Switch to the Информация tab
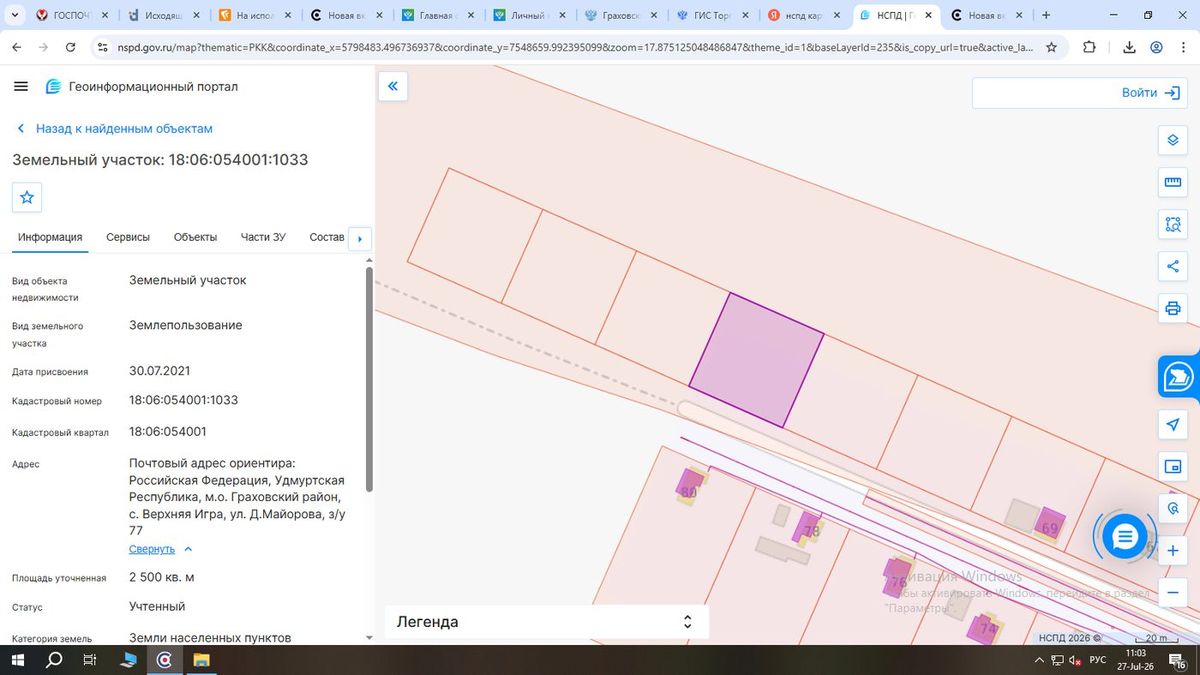The width and height of the screenshot is (1200, 675). [50, 237]
